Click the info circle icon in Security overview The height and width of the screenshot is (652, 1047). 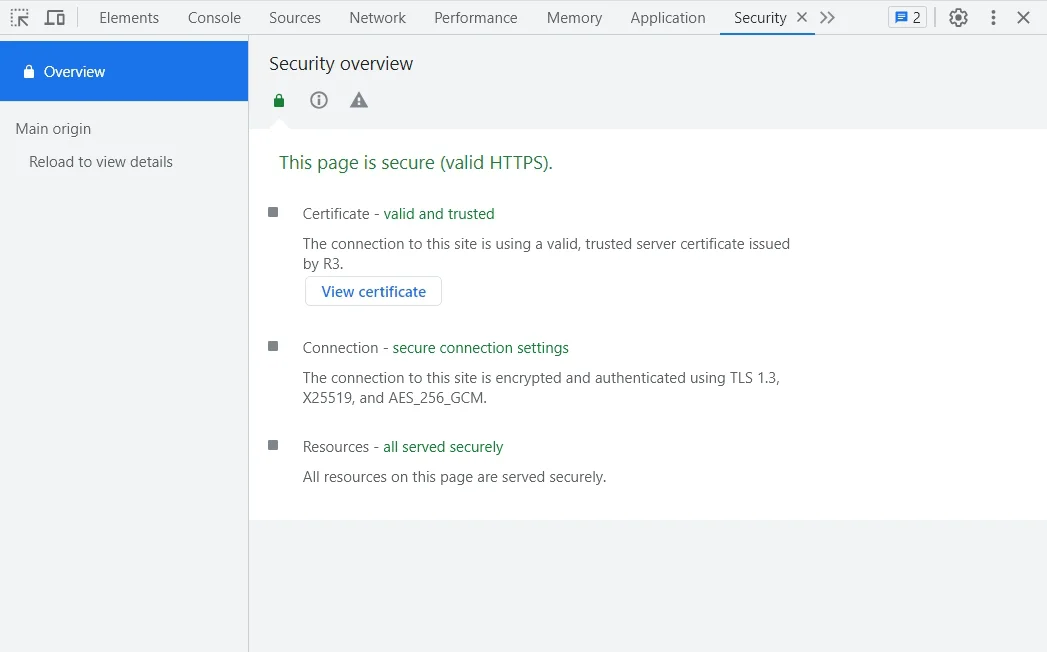[319, 100]
